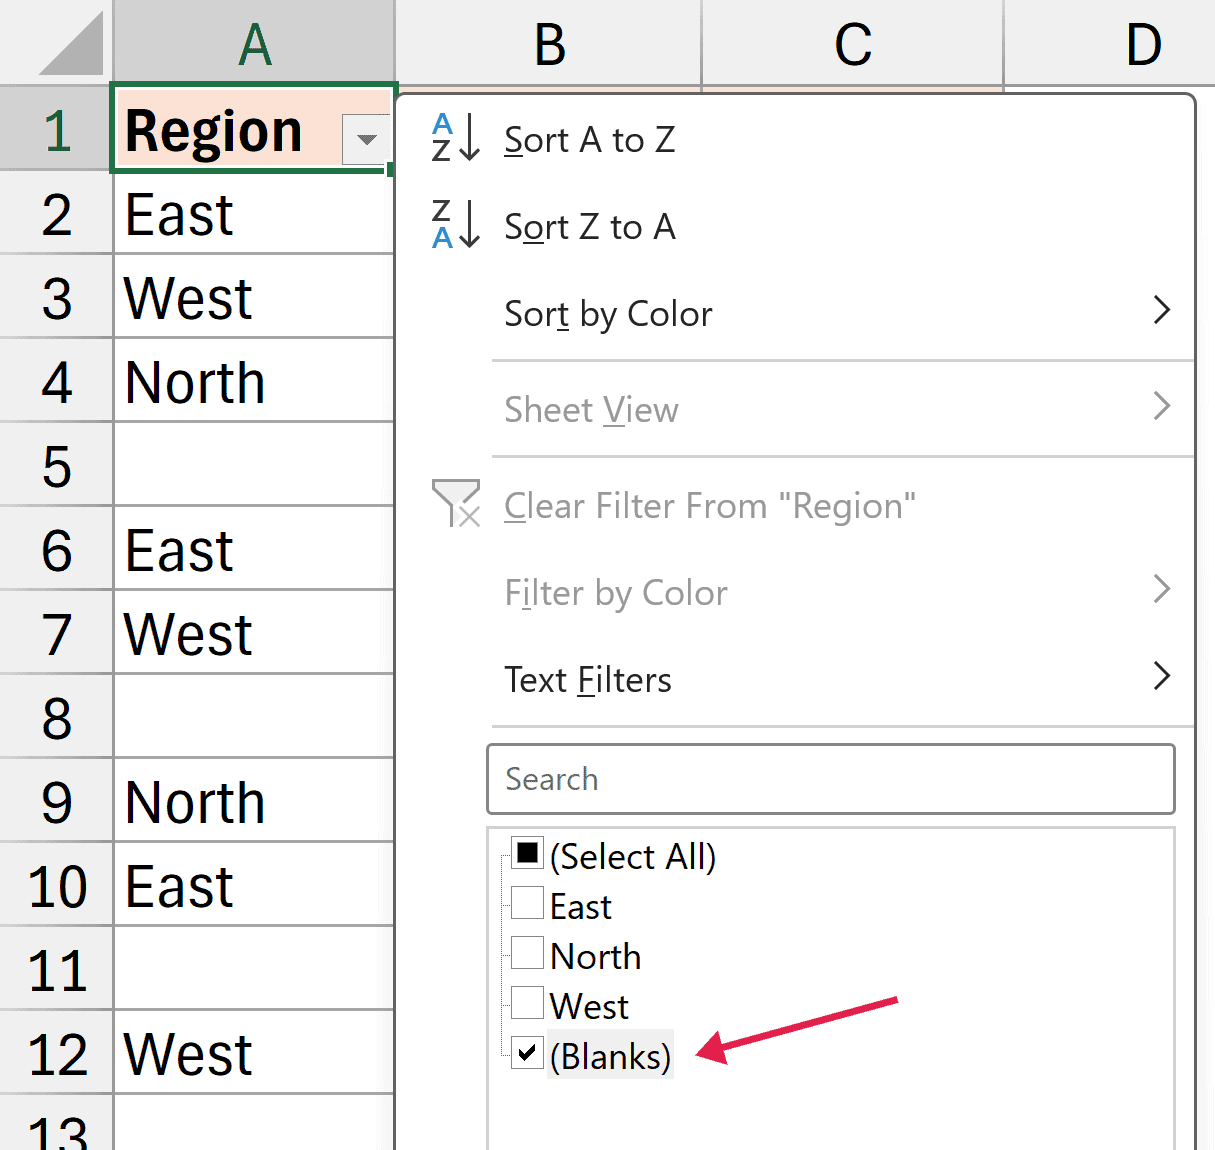
Task: Expand the Filter by Color submenu arrow
Action: (x=1161, y=589)
